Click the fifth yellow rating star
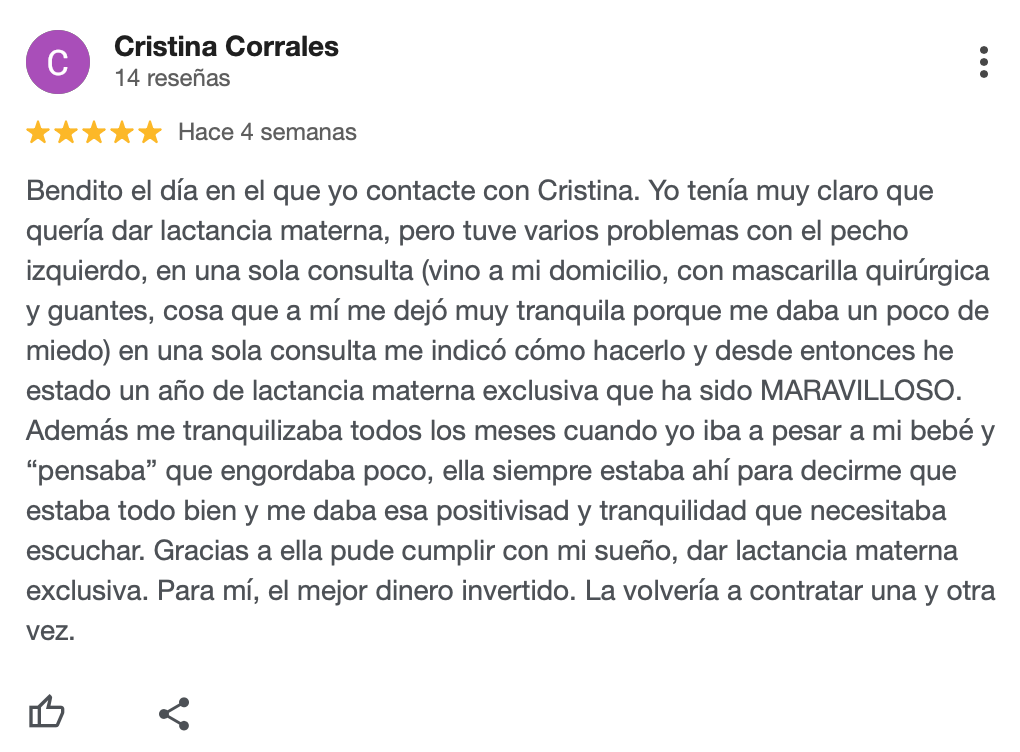Viewport: 1020px width, 752px height. pyautogui.click(x=150, y=132)
